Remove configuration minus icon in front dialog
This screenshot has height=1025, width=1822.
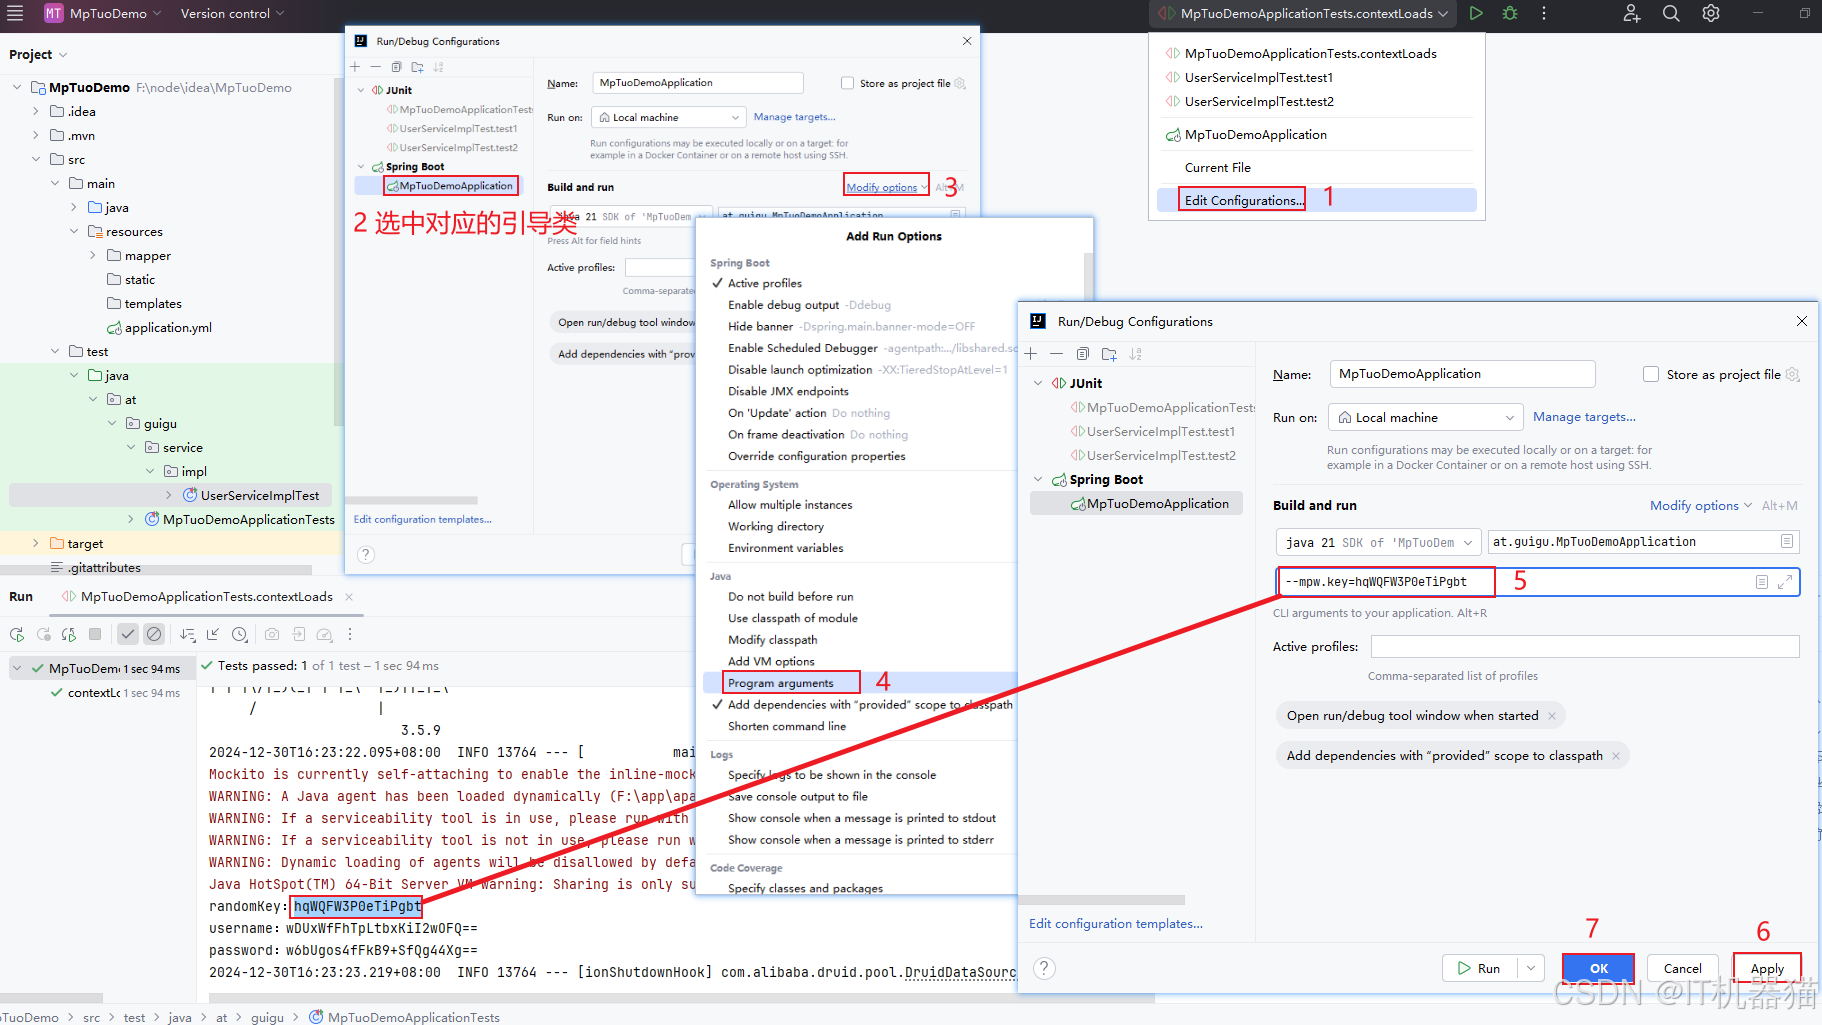coord(1056,354)
